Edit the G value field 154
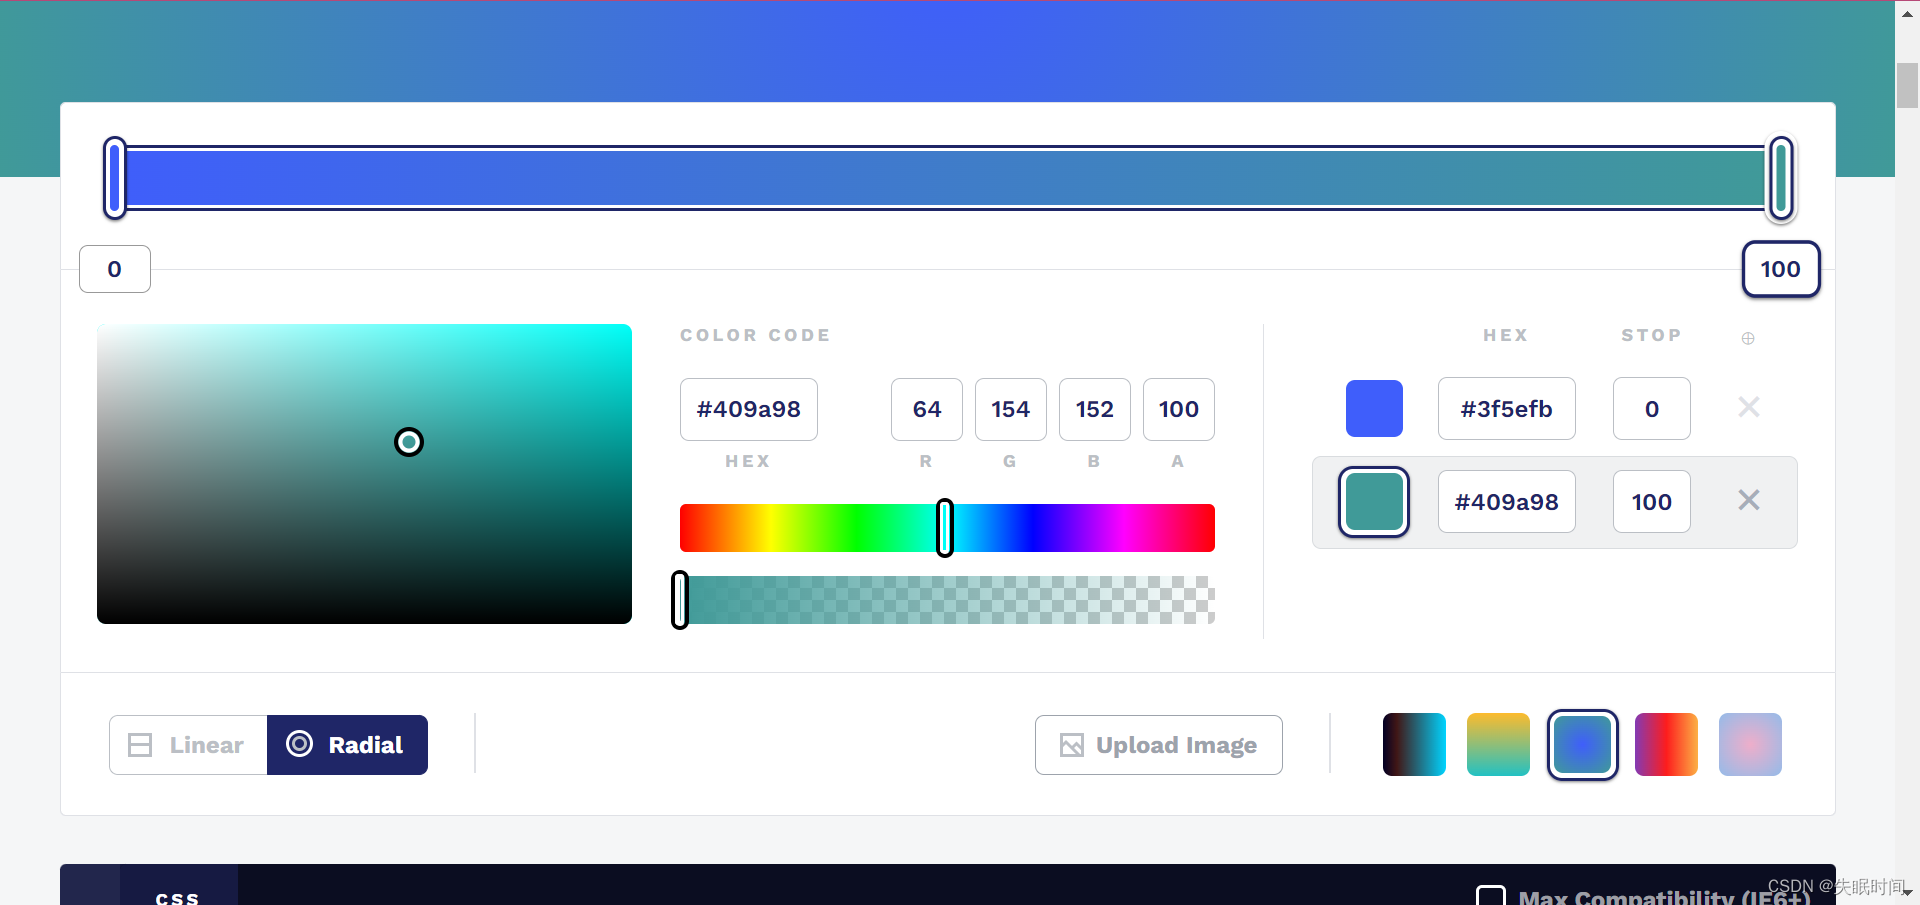This screenshot has width=1920, height=905. click(1011, 409)
